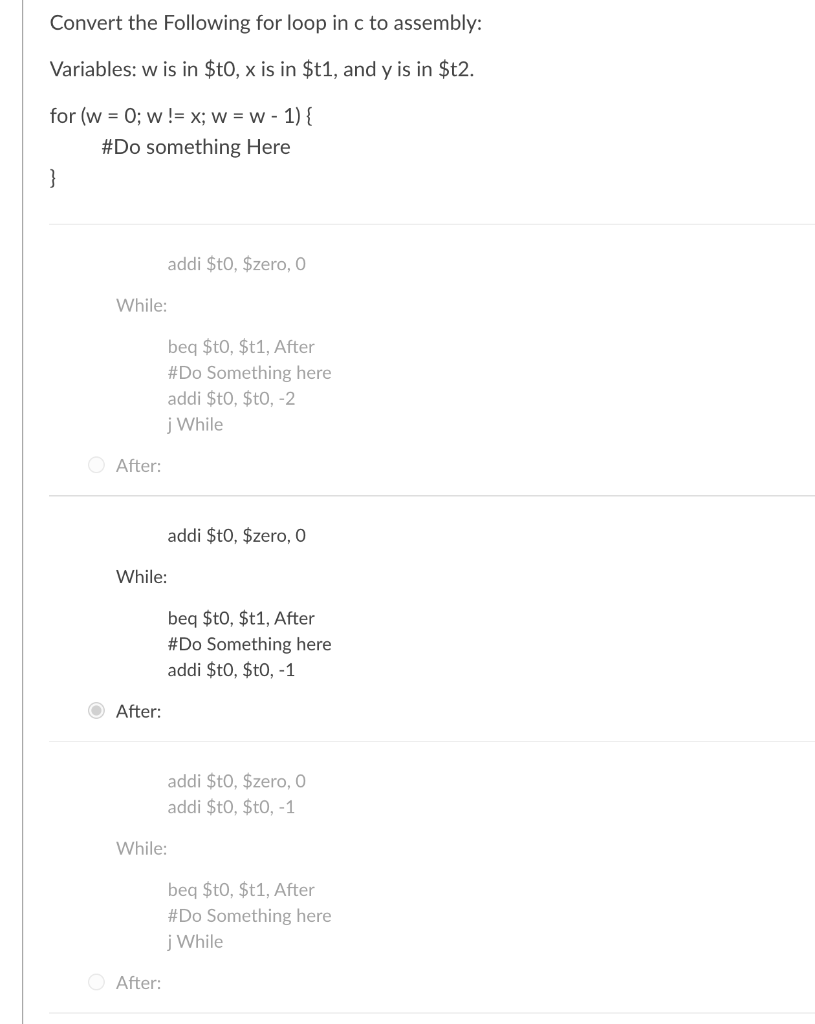
Task: Click the third answer starting with two addi lines
Action: click(300, 860)
